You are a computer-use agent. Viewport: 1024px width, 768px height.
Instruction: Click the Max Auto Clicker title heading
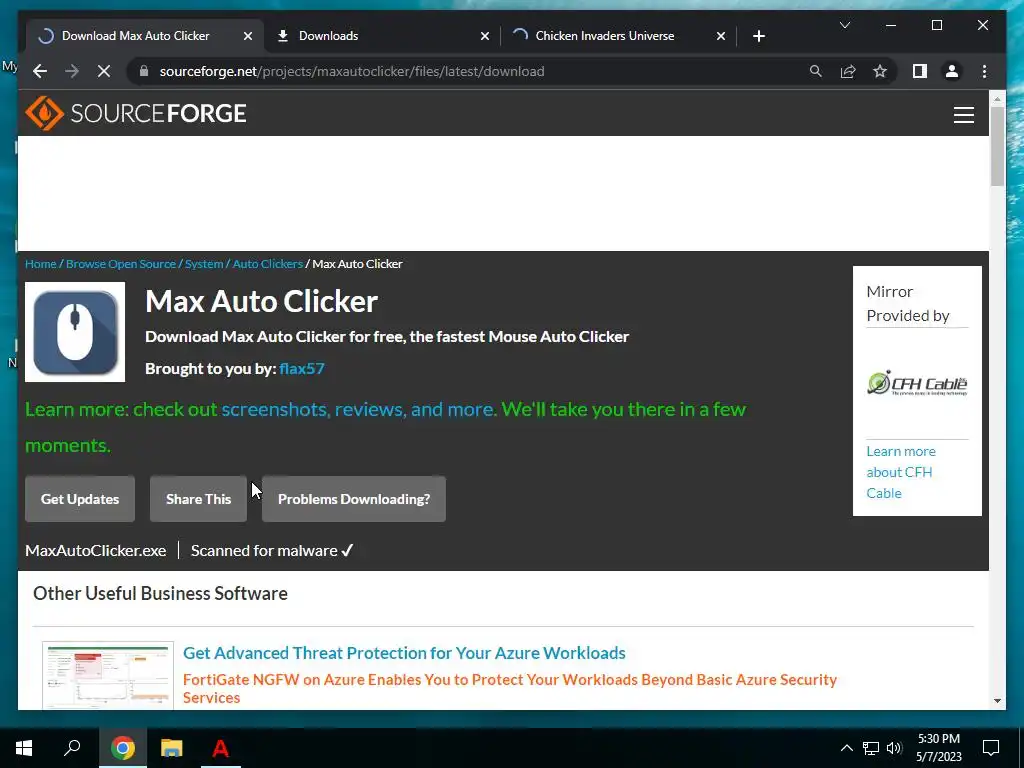pos(261,301)
